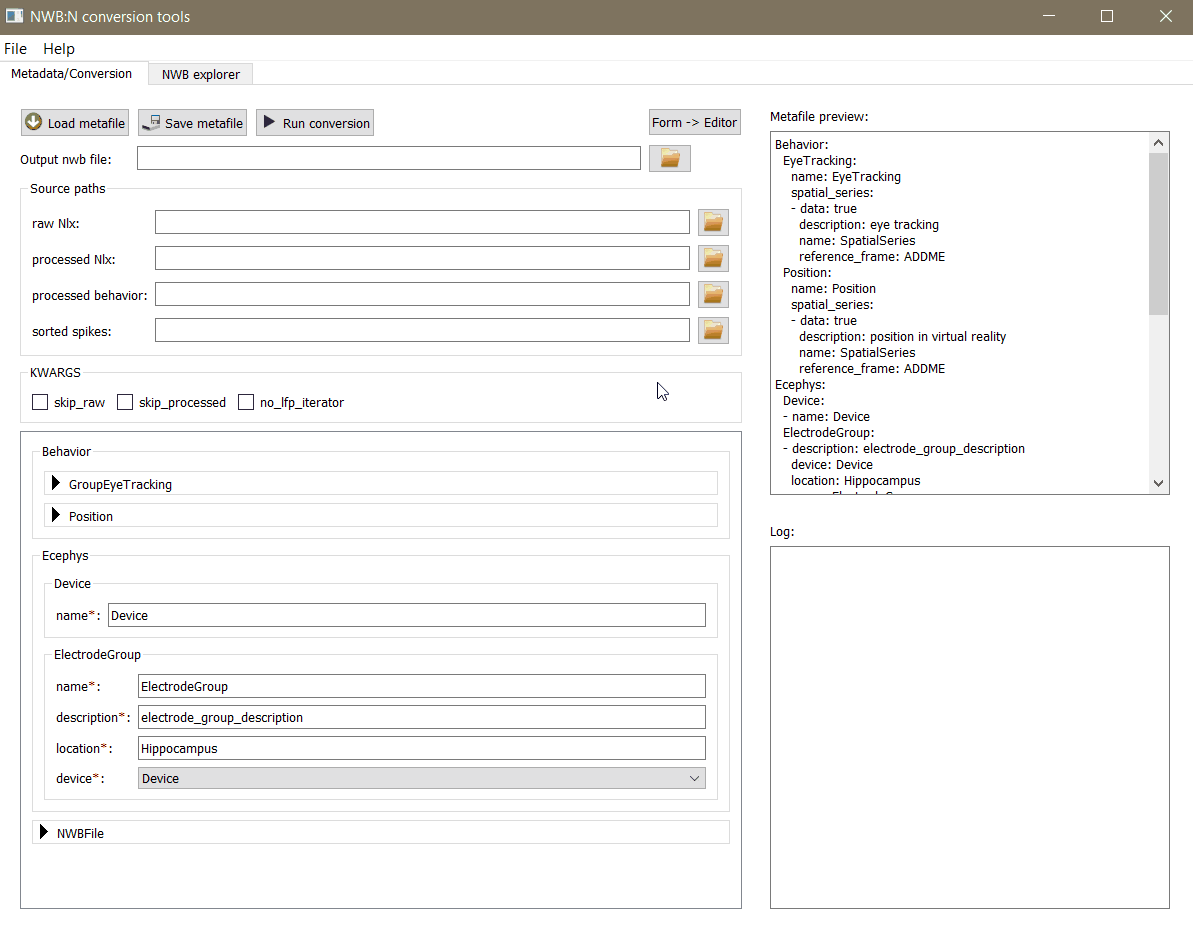Image resolution: width=1193 pixels, height=931 pixels.
Task: Browse folder for sorted spikes path
Action: (713, 331)
